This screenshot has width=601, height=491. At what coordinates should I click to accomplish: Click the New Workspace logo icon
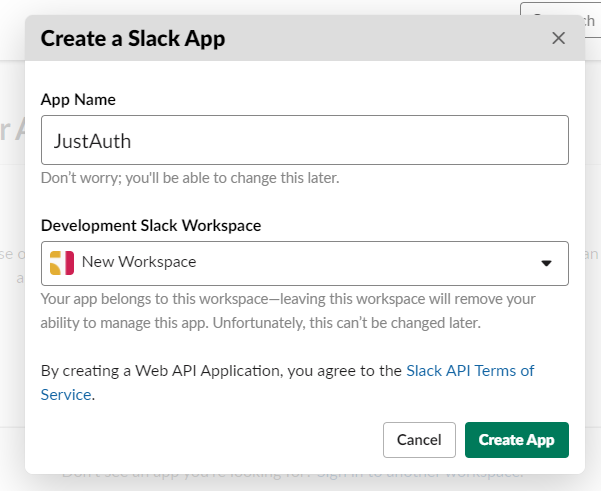click(x=62, y=263)
